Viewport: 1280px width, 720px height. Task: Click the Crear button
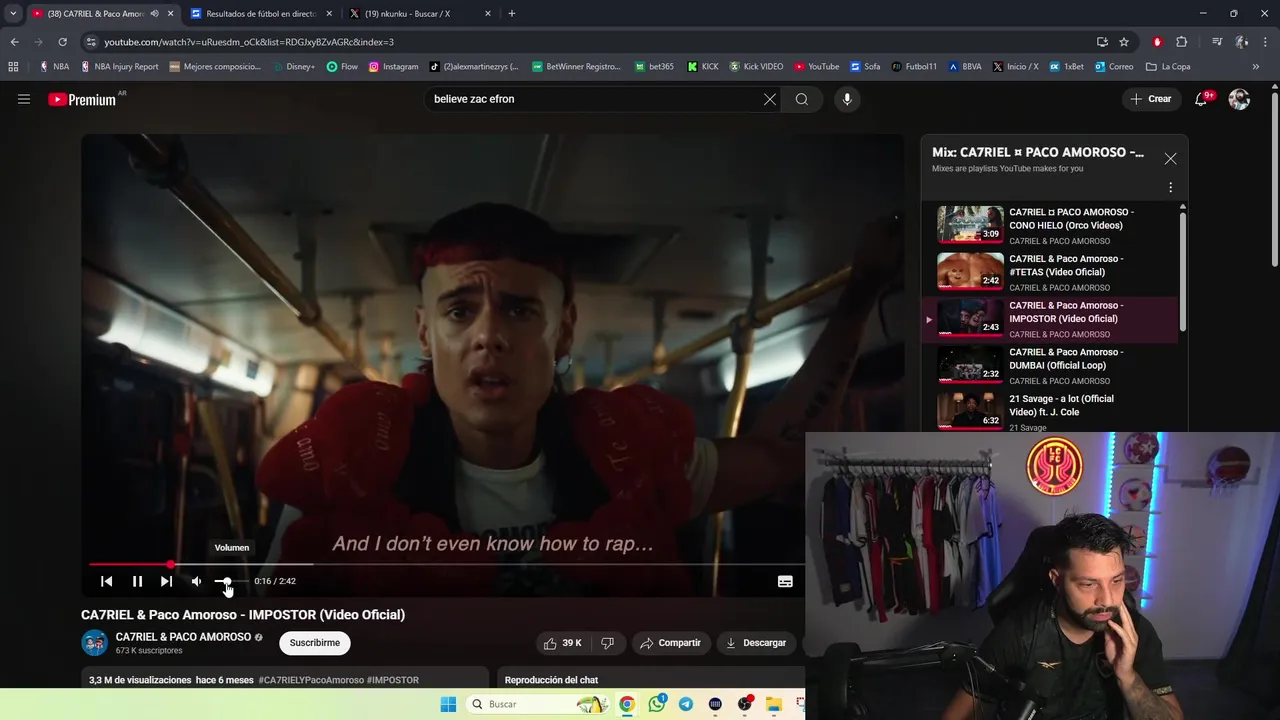(1151, 99)
